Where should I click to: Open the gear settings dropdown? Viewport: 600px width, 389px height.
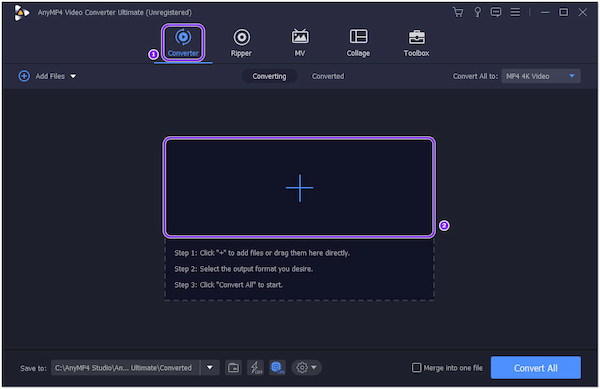pyautogui.click(x=307, y=368)
